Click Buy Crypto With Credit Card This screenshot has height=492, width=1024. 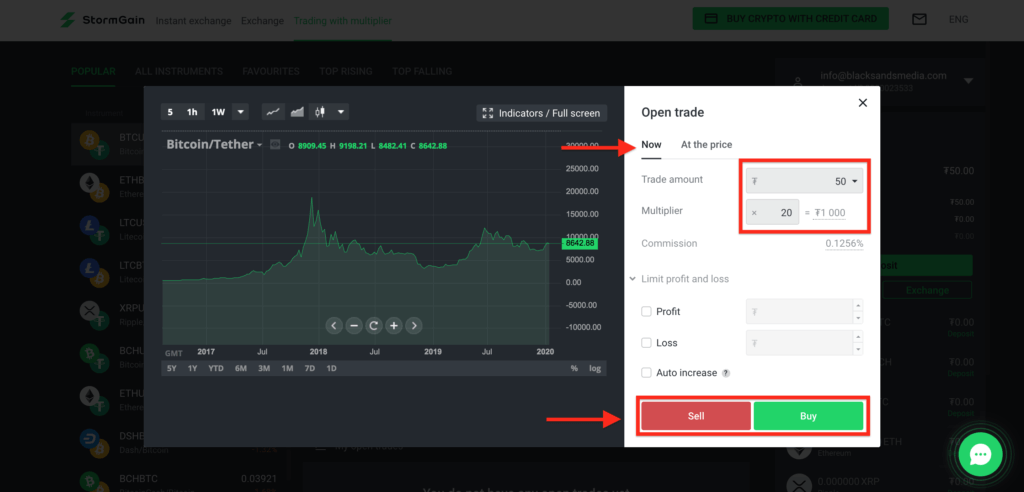point(790,19)
